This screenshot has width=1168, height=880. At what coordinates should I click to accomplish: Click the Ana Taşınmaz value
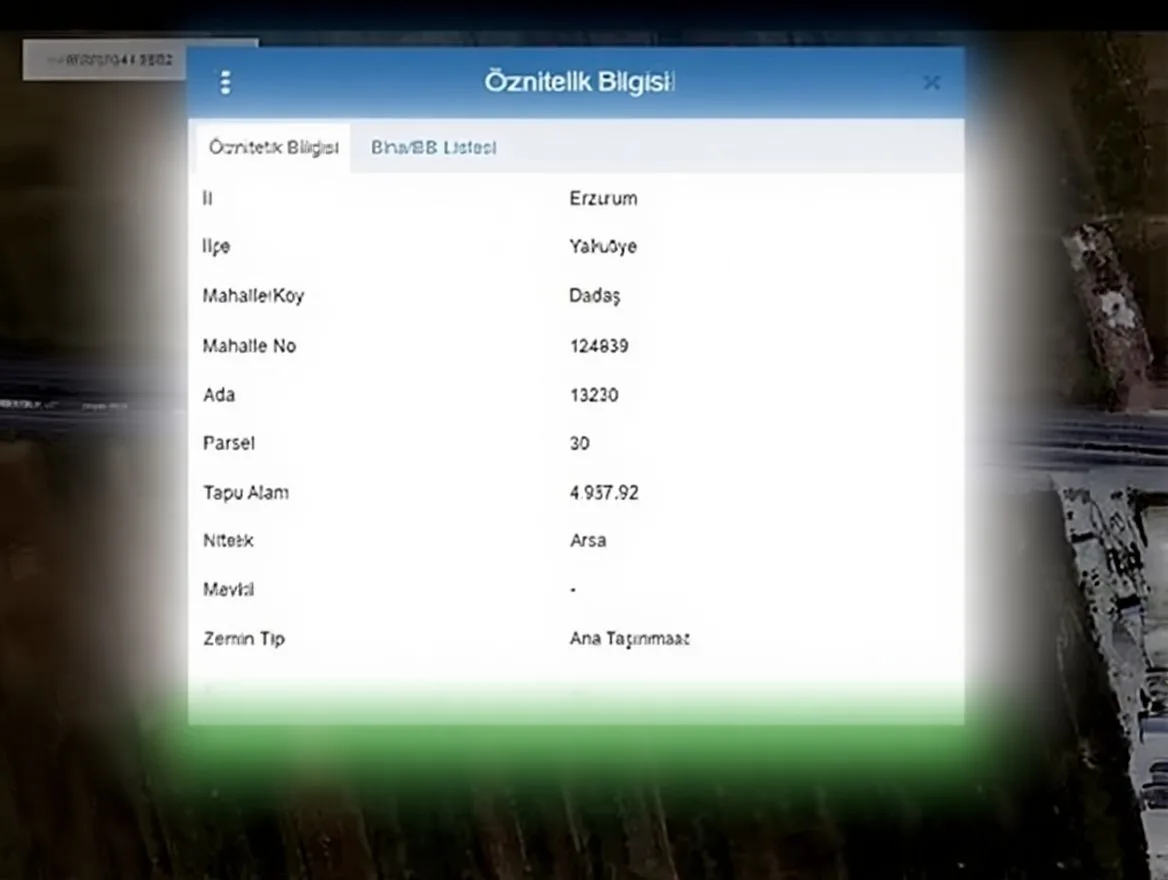tap(629, 639)
